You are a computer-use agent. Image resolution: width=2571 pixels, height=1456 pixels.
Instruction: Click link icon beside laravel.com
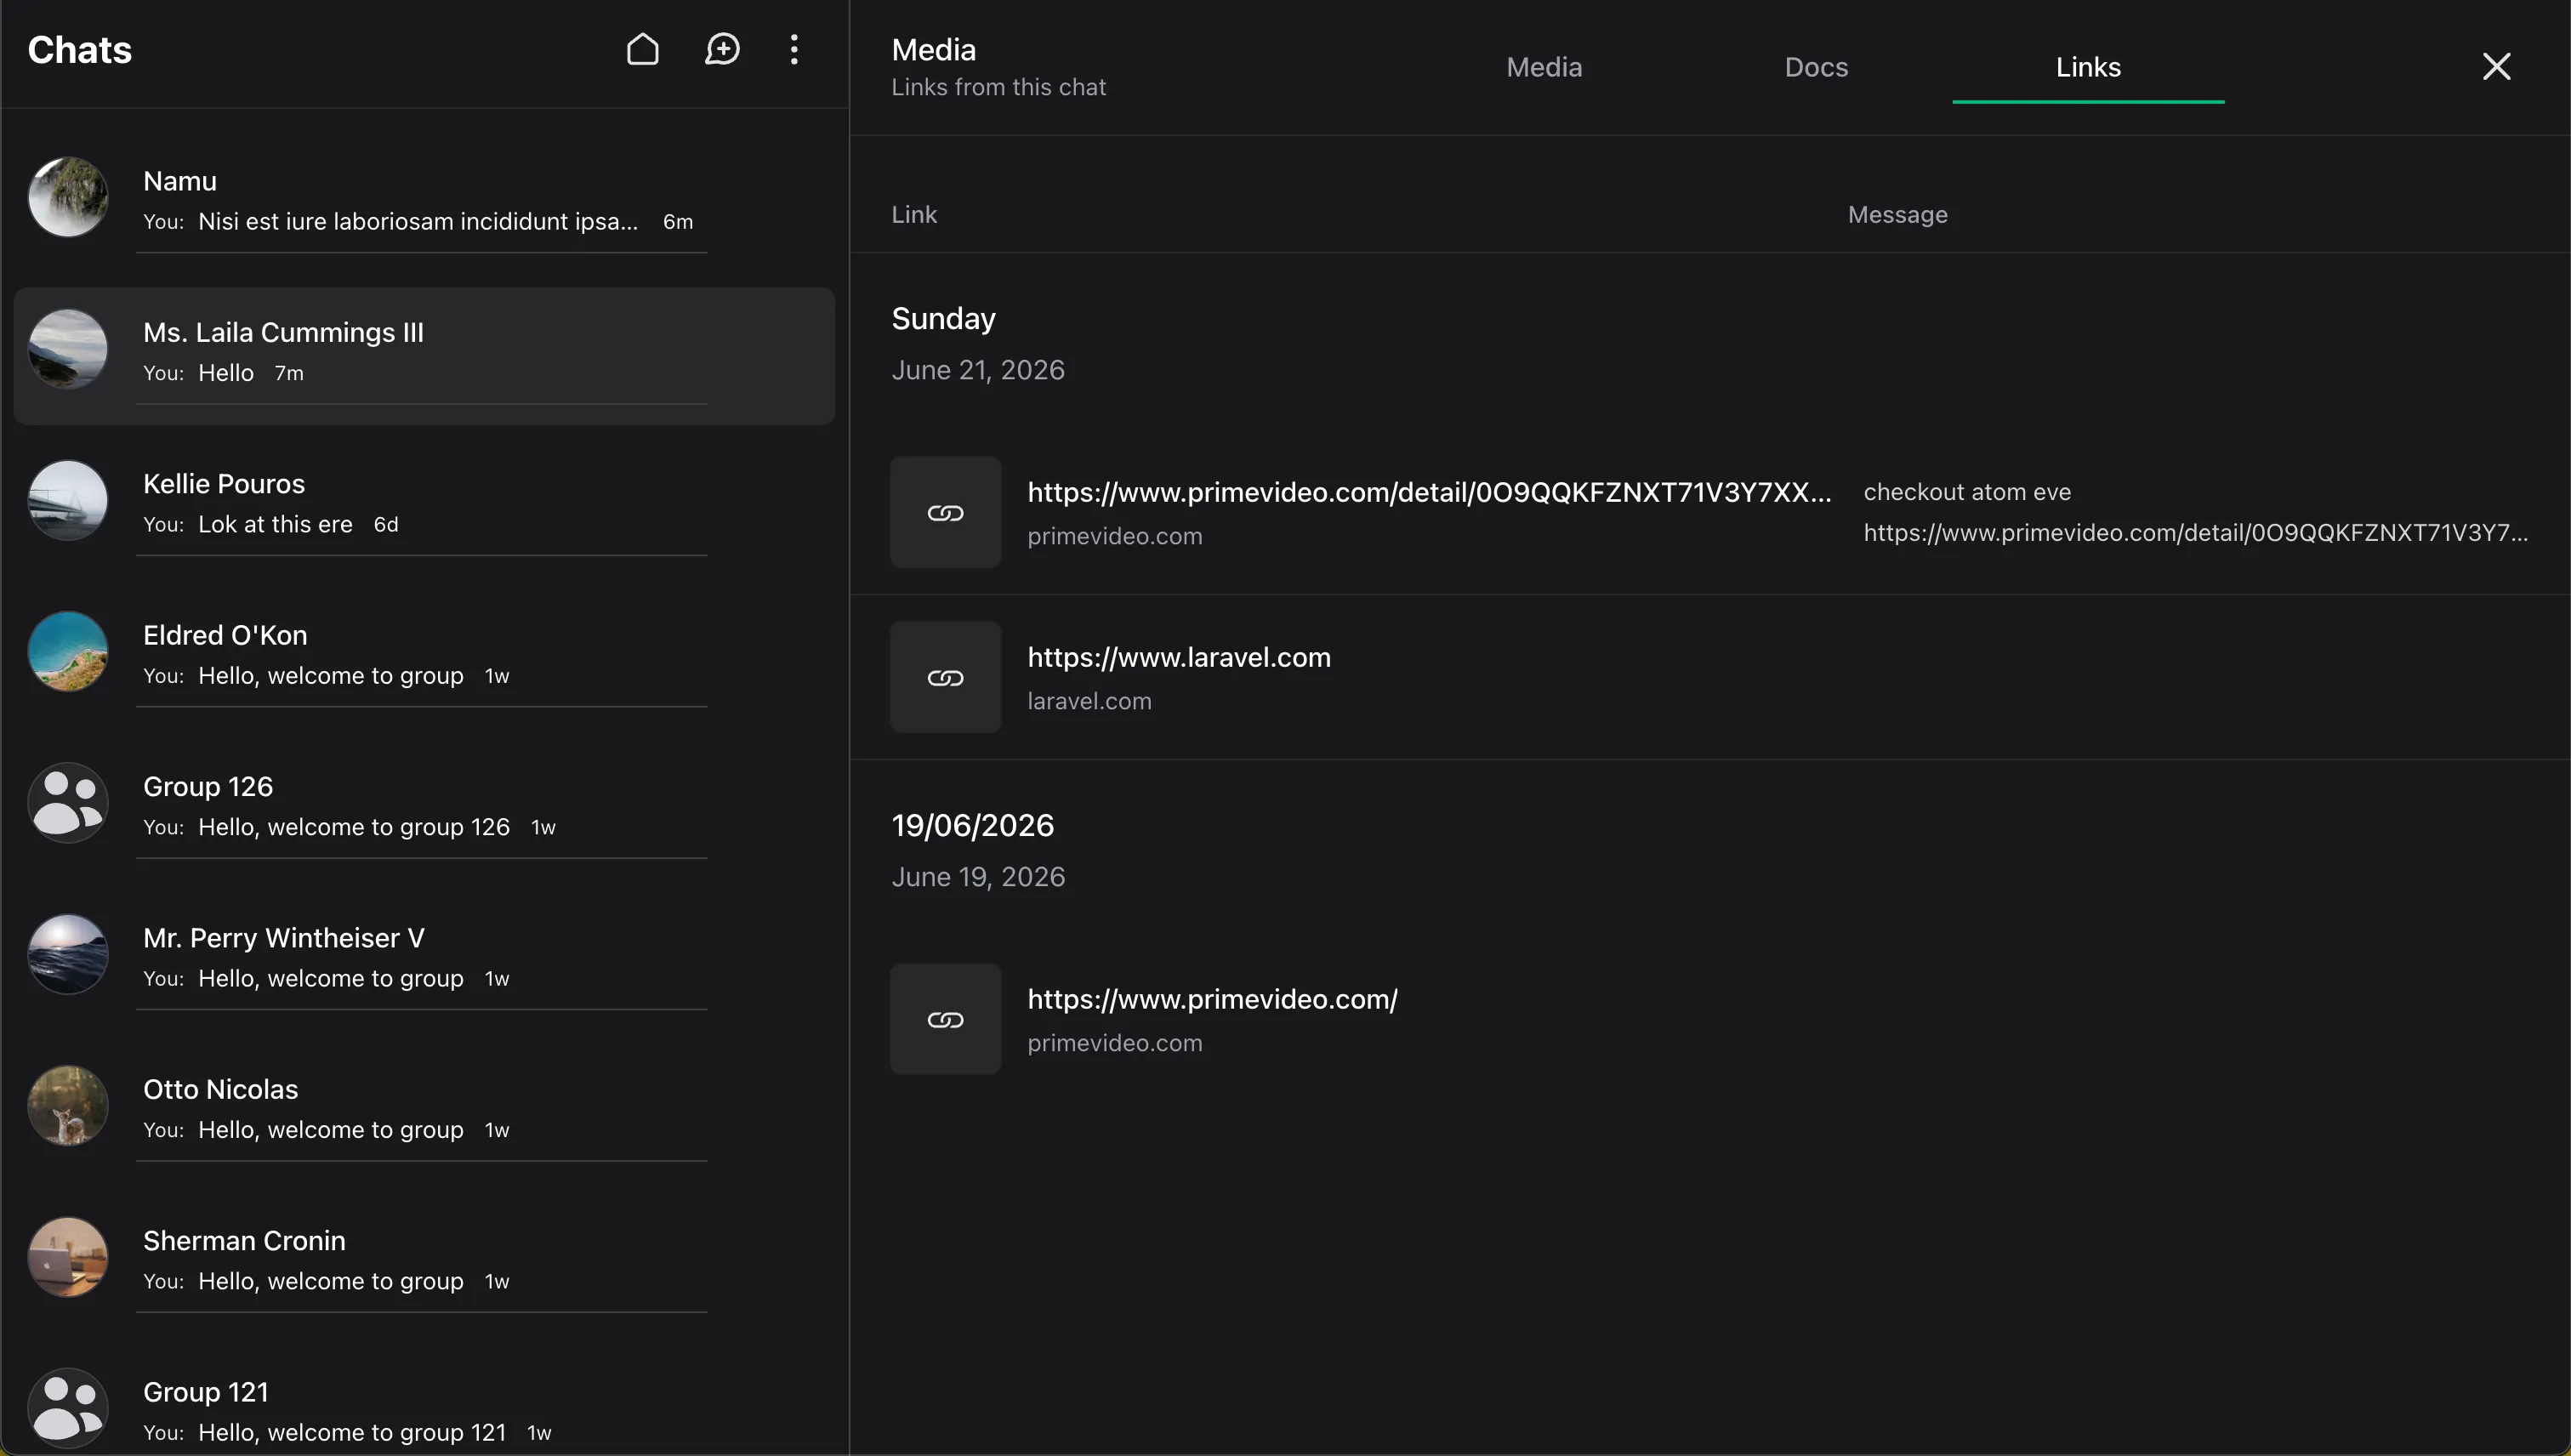(x=945, y=678)
